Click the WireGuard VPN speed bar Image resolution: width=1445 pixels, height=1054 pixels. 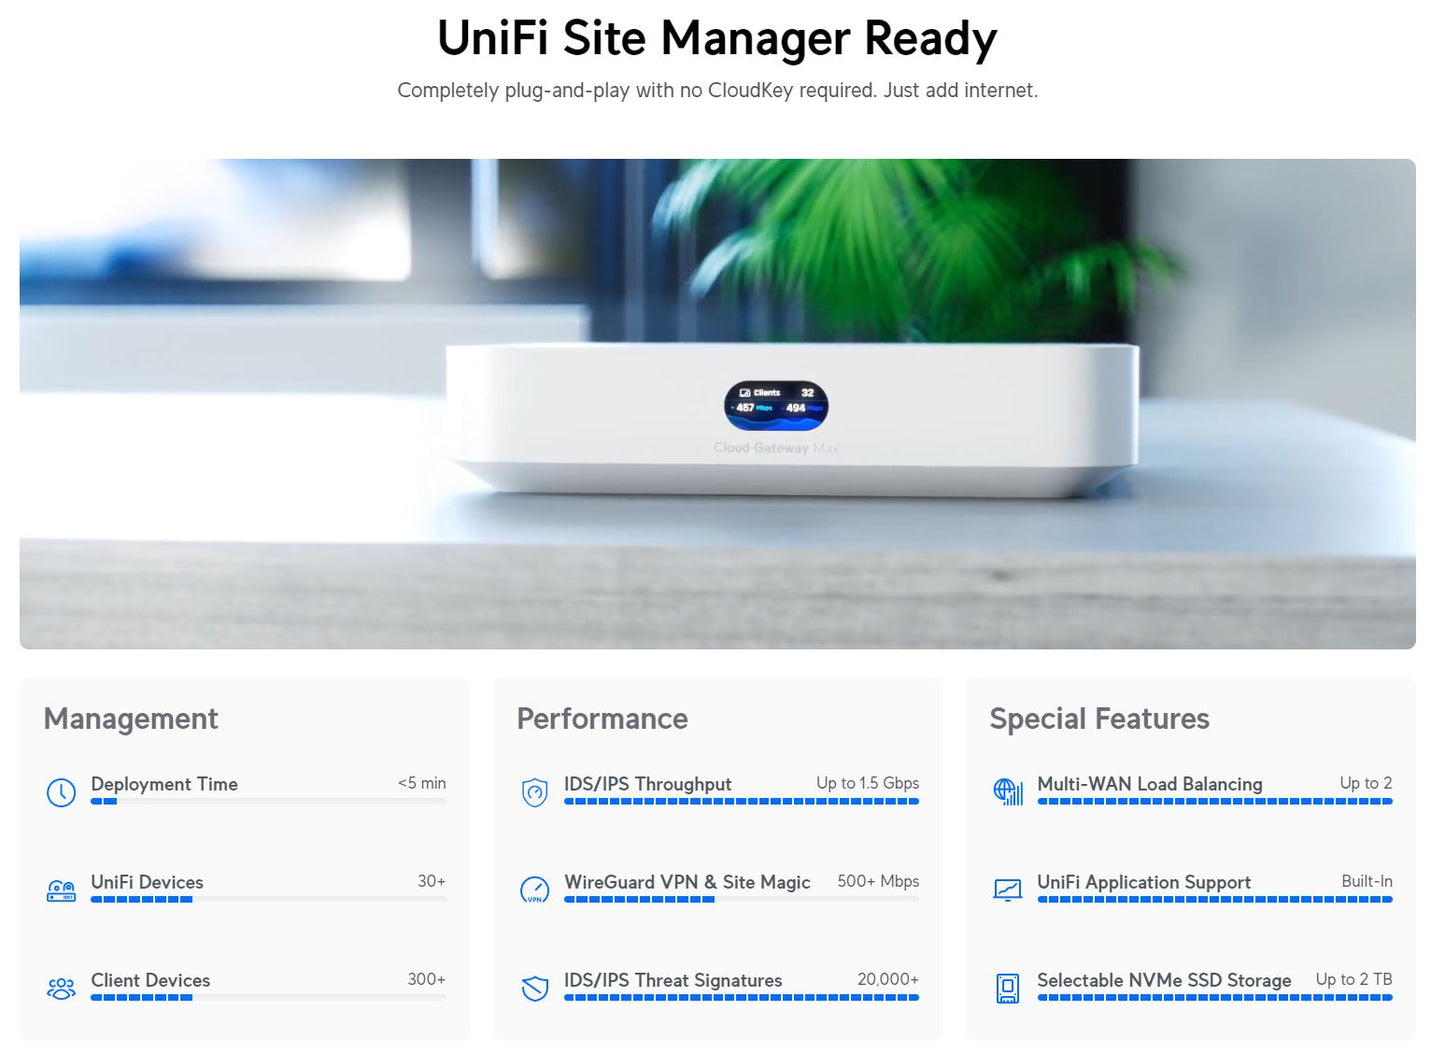click(x=741, y=900)
